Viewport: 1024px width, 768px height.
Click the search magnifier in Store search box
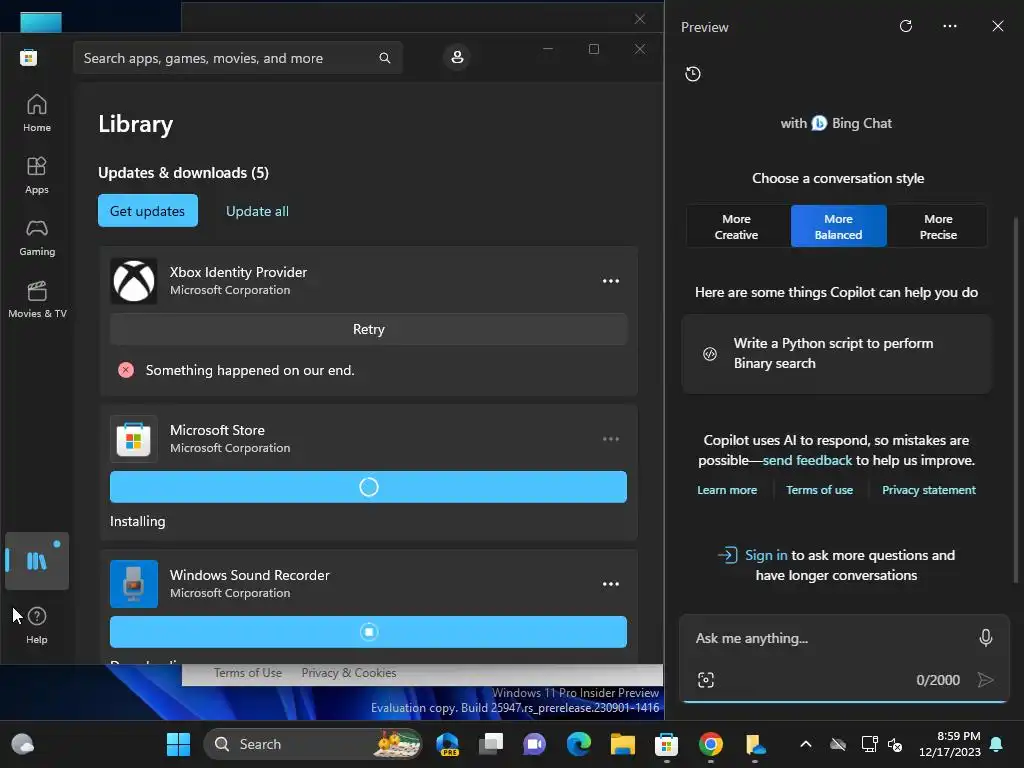tap(385, 58)
